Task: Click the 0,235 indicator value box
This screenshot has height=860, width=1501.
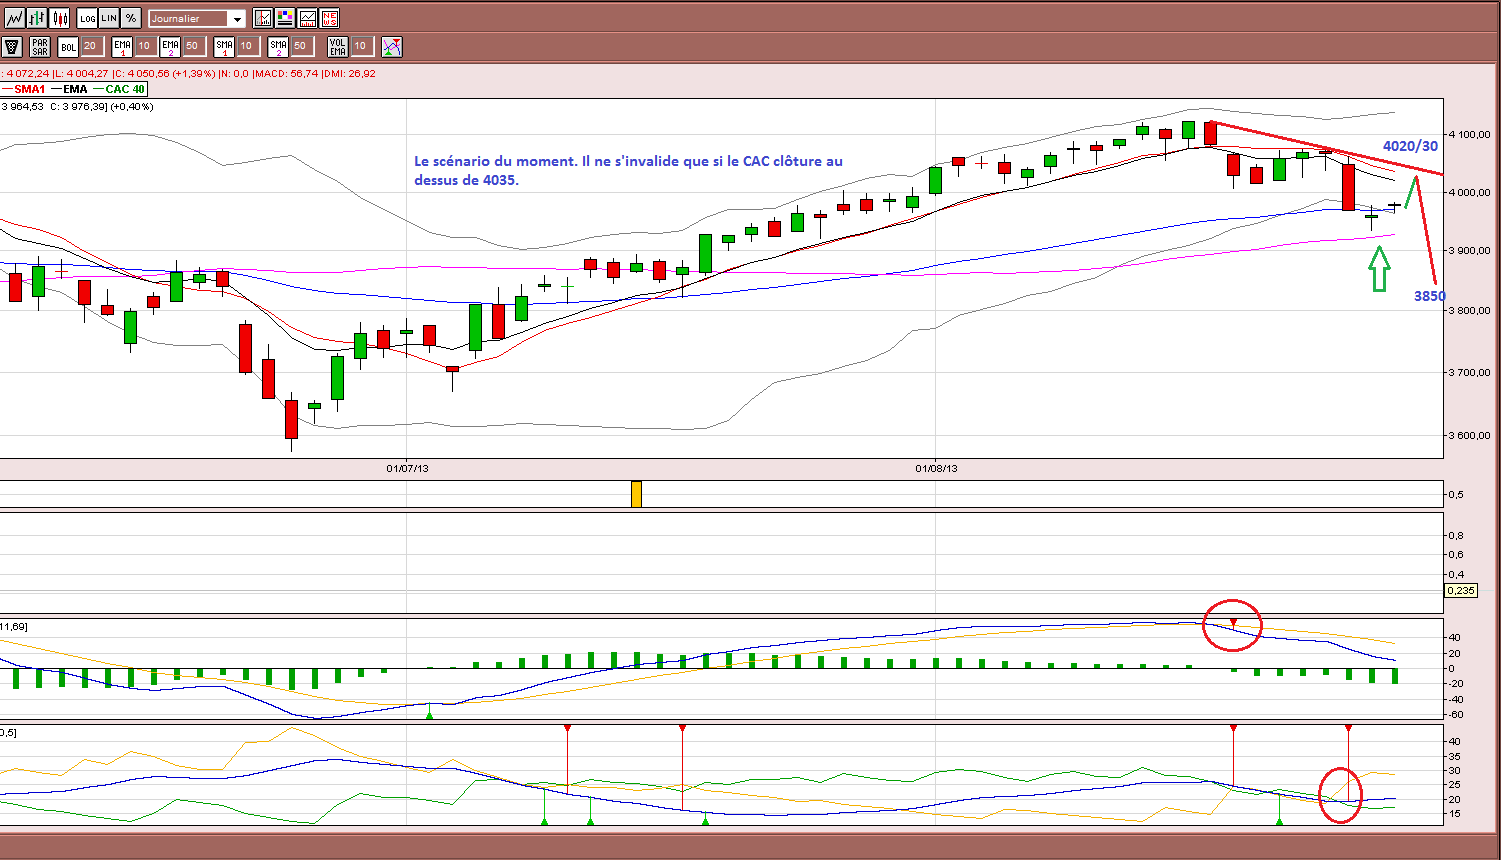Action: pyautogui.click(x=1463, y=591)
